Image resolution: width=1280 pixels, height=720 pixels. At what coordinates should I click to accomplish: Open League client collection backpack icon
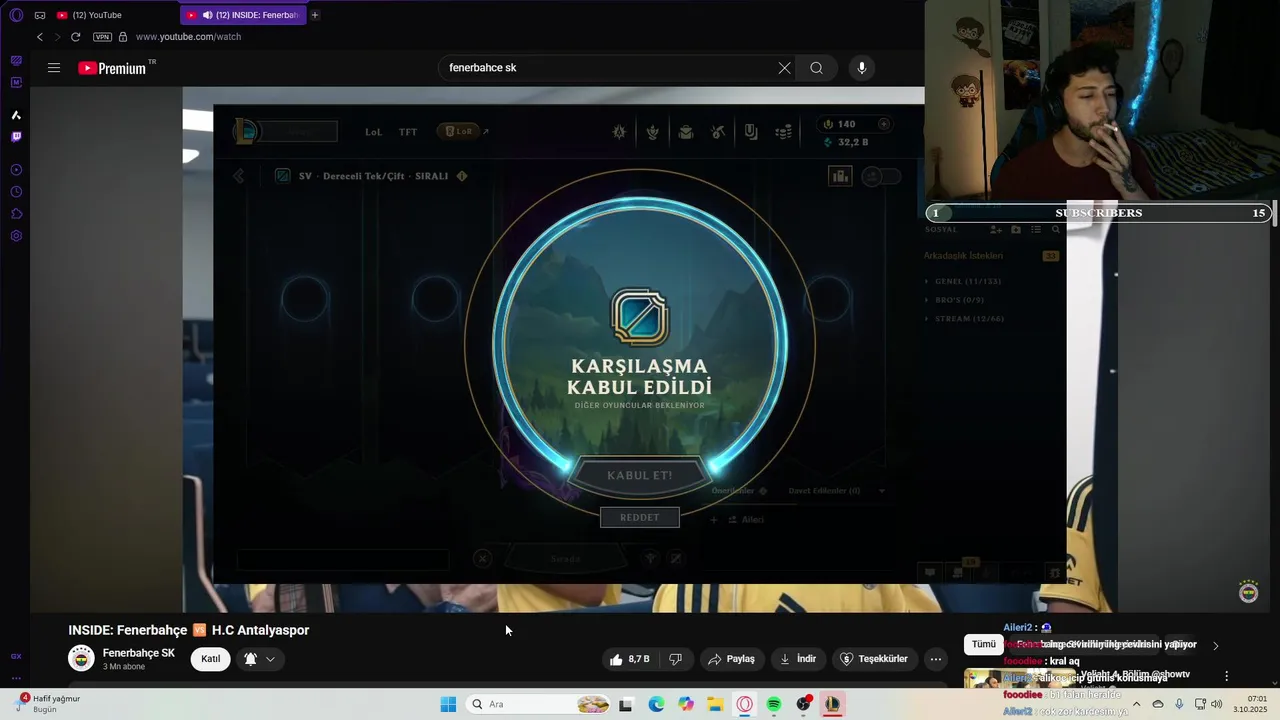tap(686, 132)
